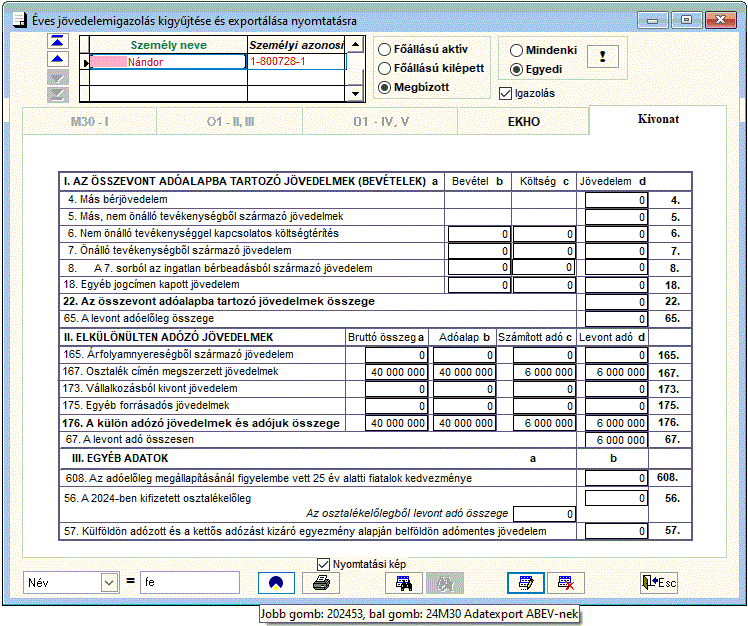Image resolution: width=748 pixels, height=626 pixels.
Task: Click the '167. Osztalék címén megszerzett jövedelmek' label
Action: click(170, 371)
